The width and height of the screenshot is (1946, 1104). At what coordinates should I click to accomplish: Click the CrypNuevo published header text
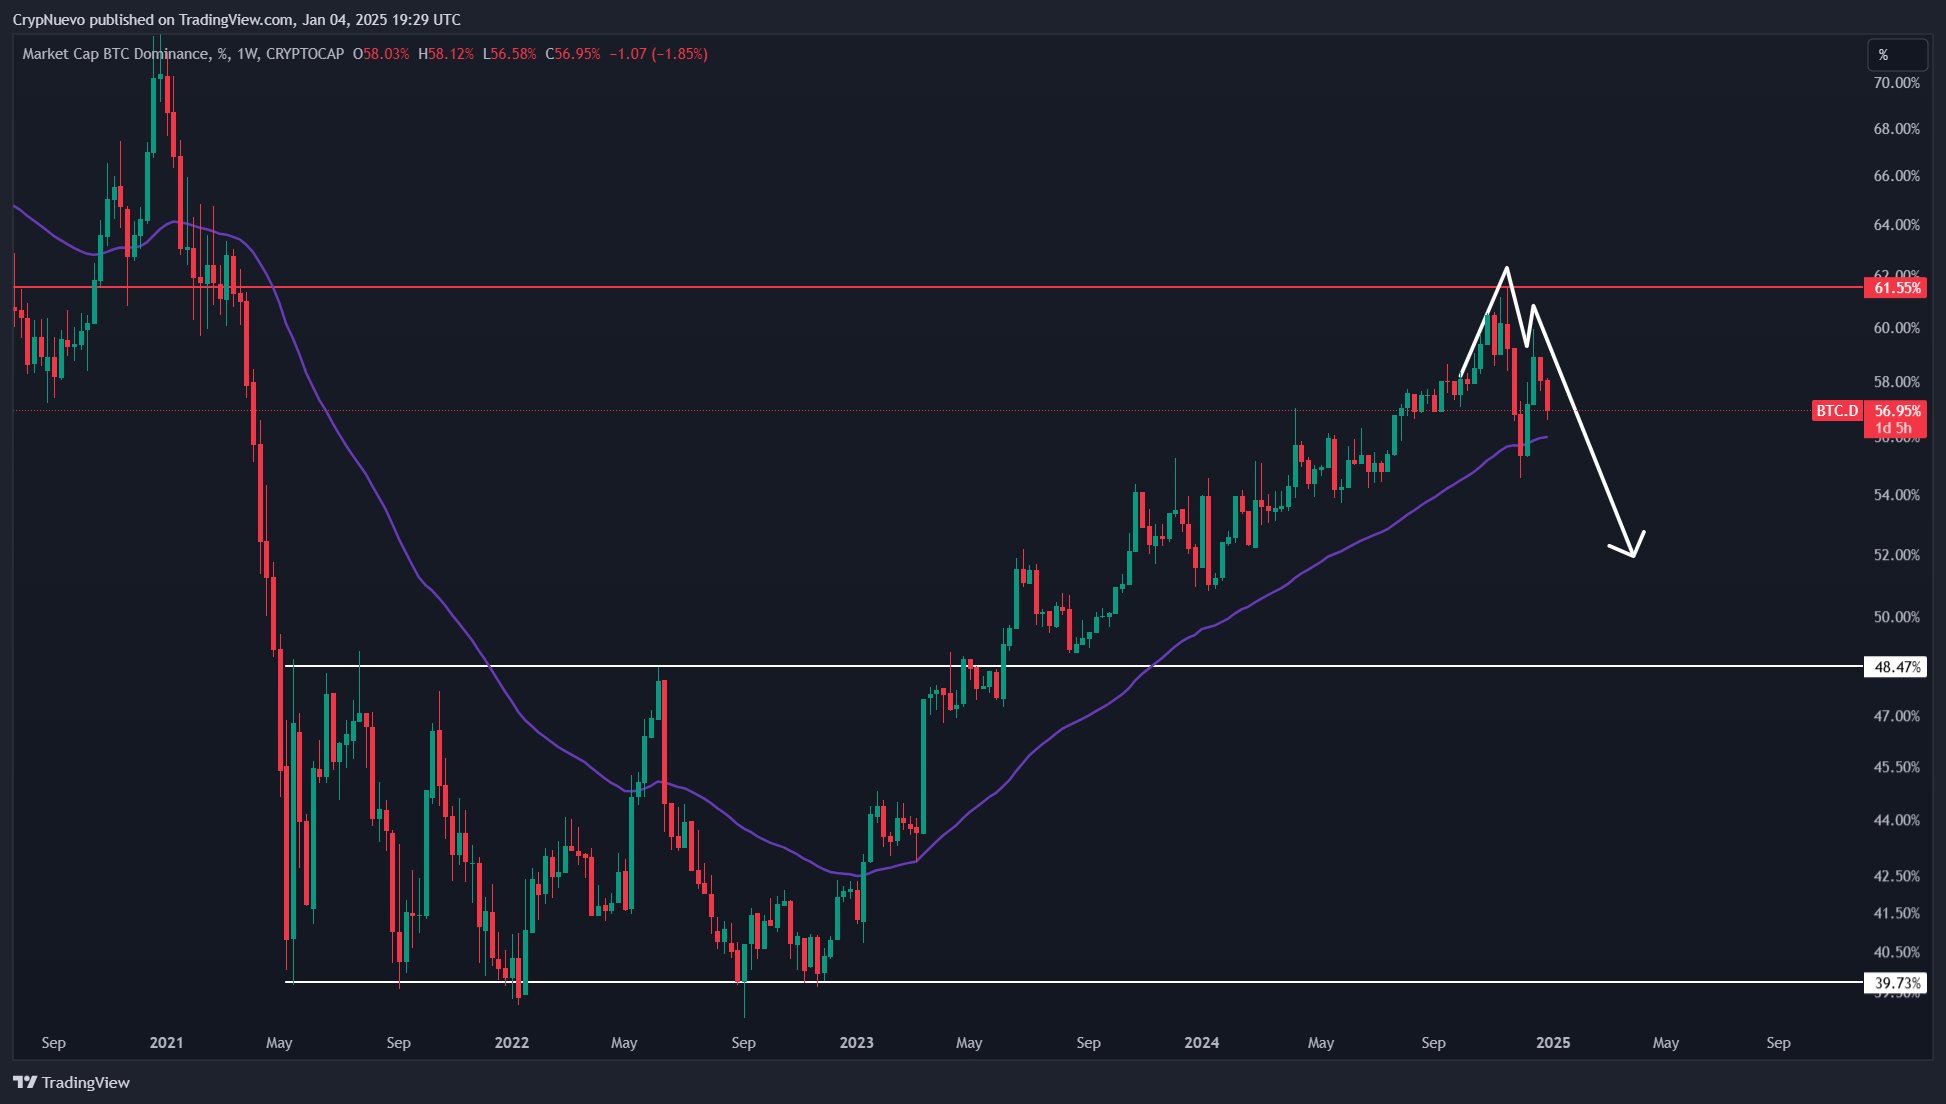(x=237, y=19)
